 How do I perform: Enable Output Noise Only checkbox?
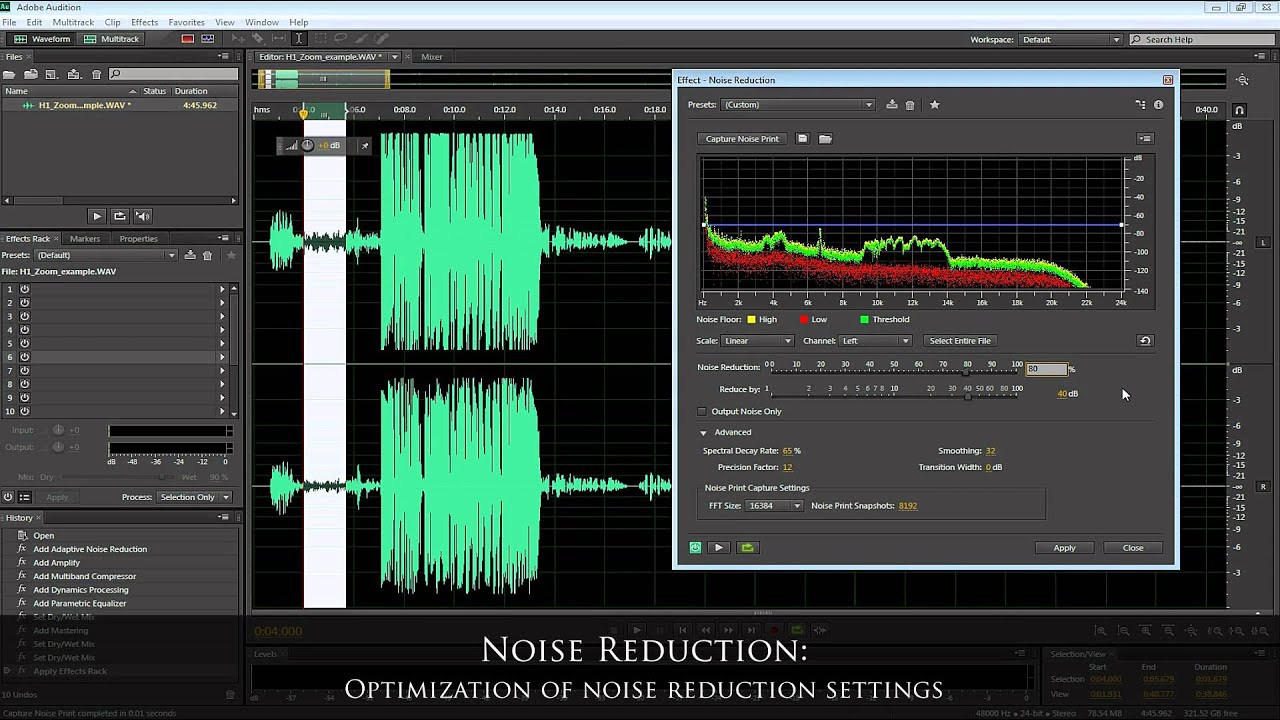pos(702,411)
